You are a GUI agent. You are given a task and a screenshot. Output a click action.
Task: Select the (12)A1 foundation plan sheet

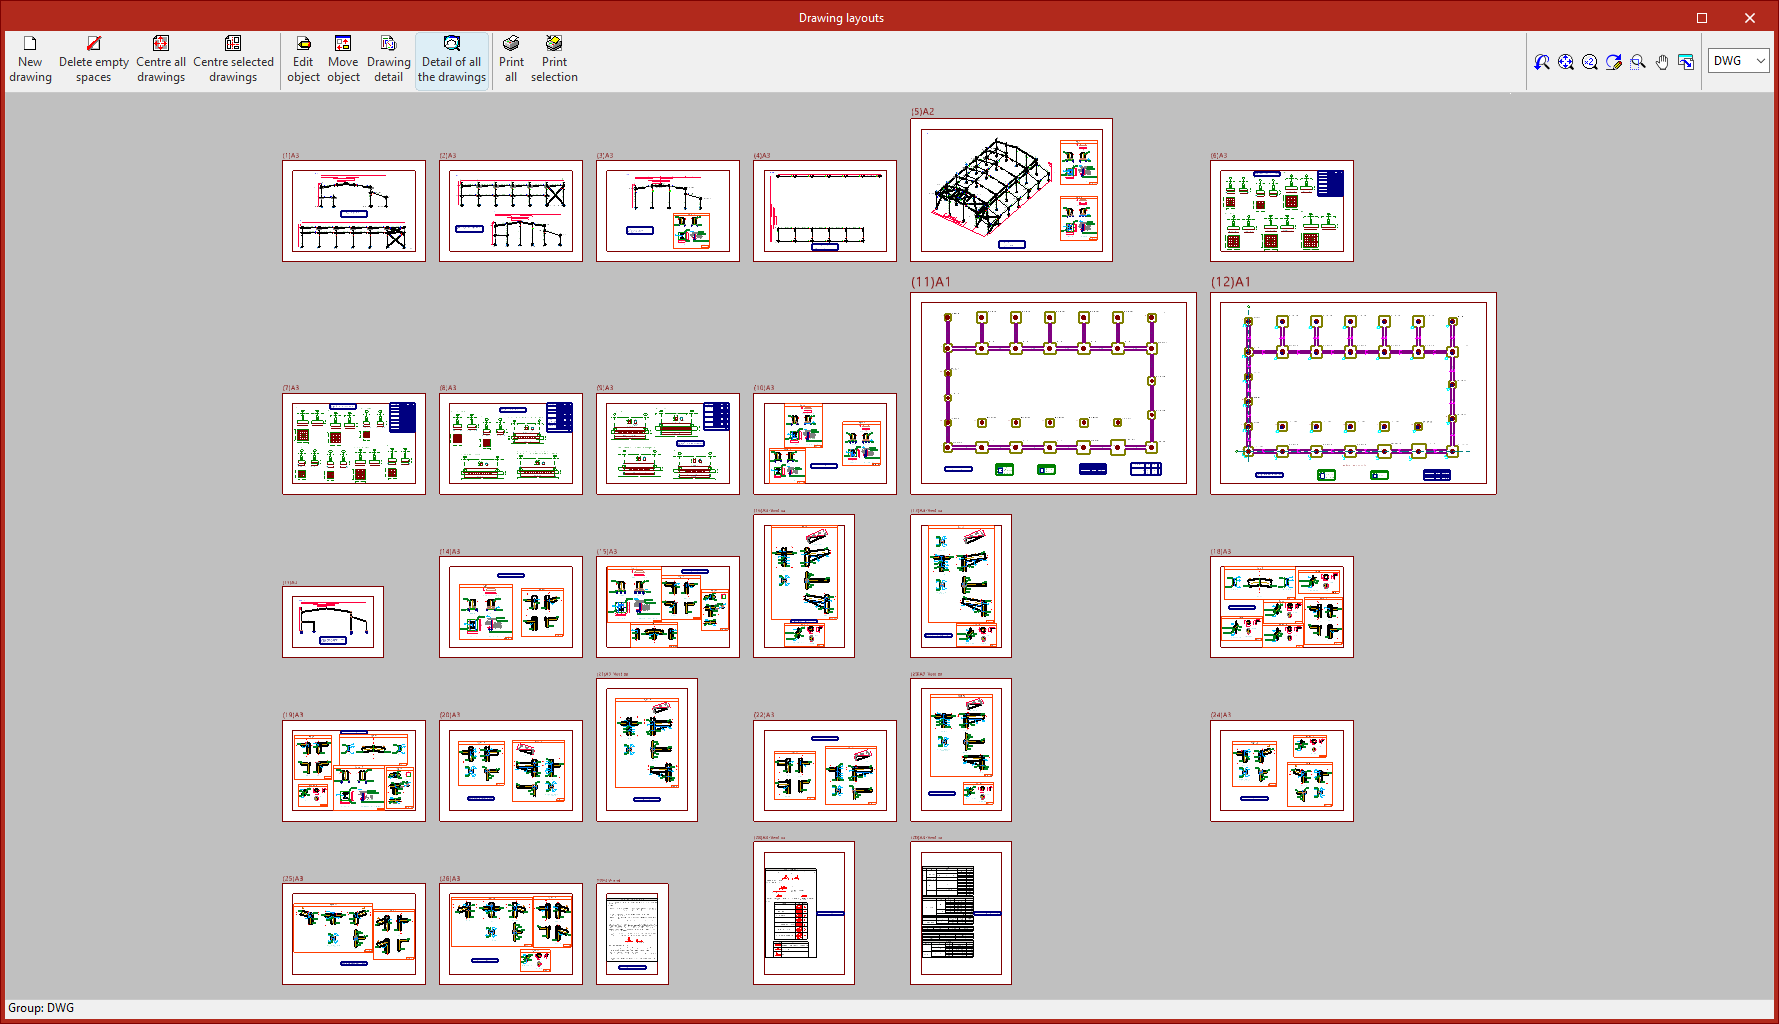coord(1353,393)
